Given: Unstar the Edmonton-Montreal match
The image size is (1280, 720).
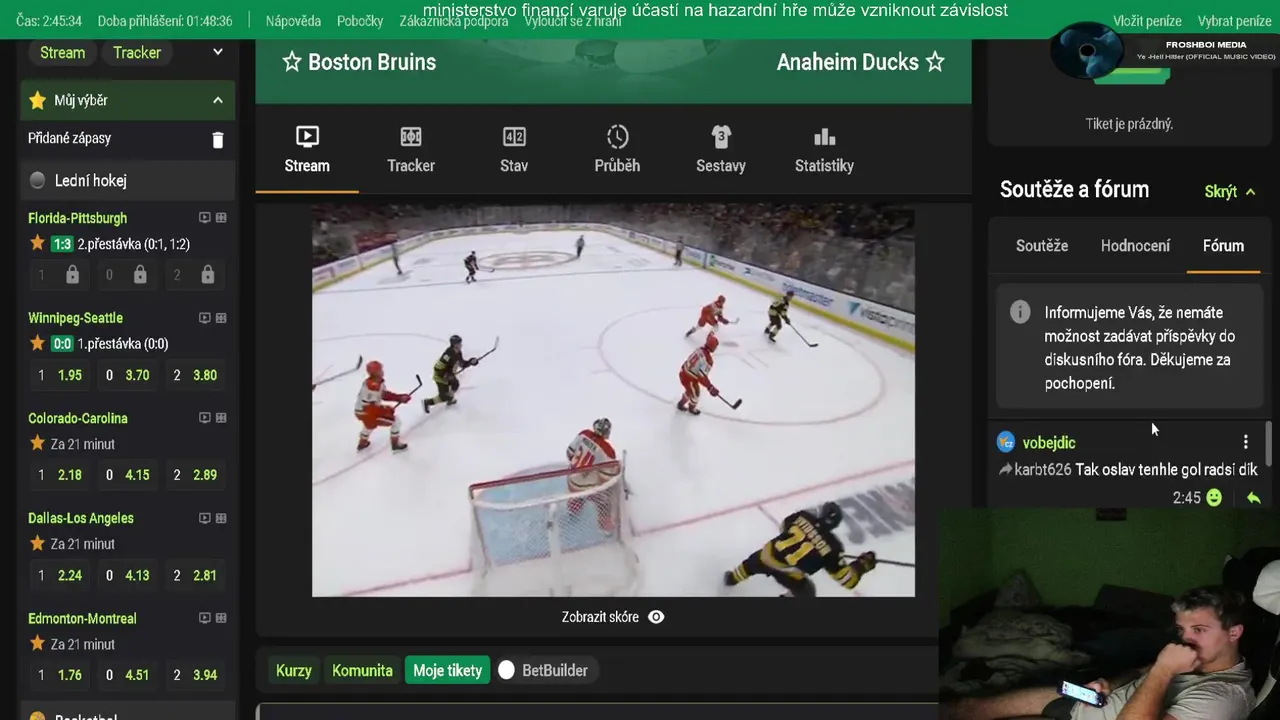Looking at the screenshot, I should point(38,643).
